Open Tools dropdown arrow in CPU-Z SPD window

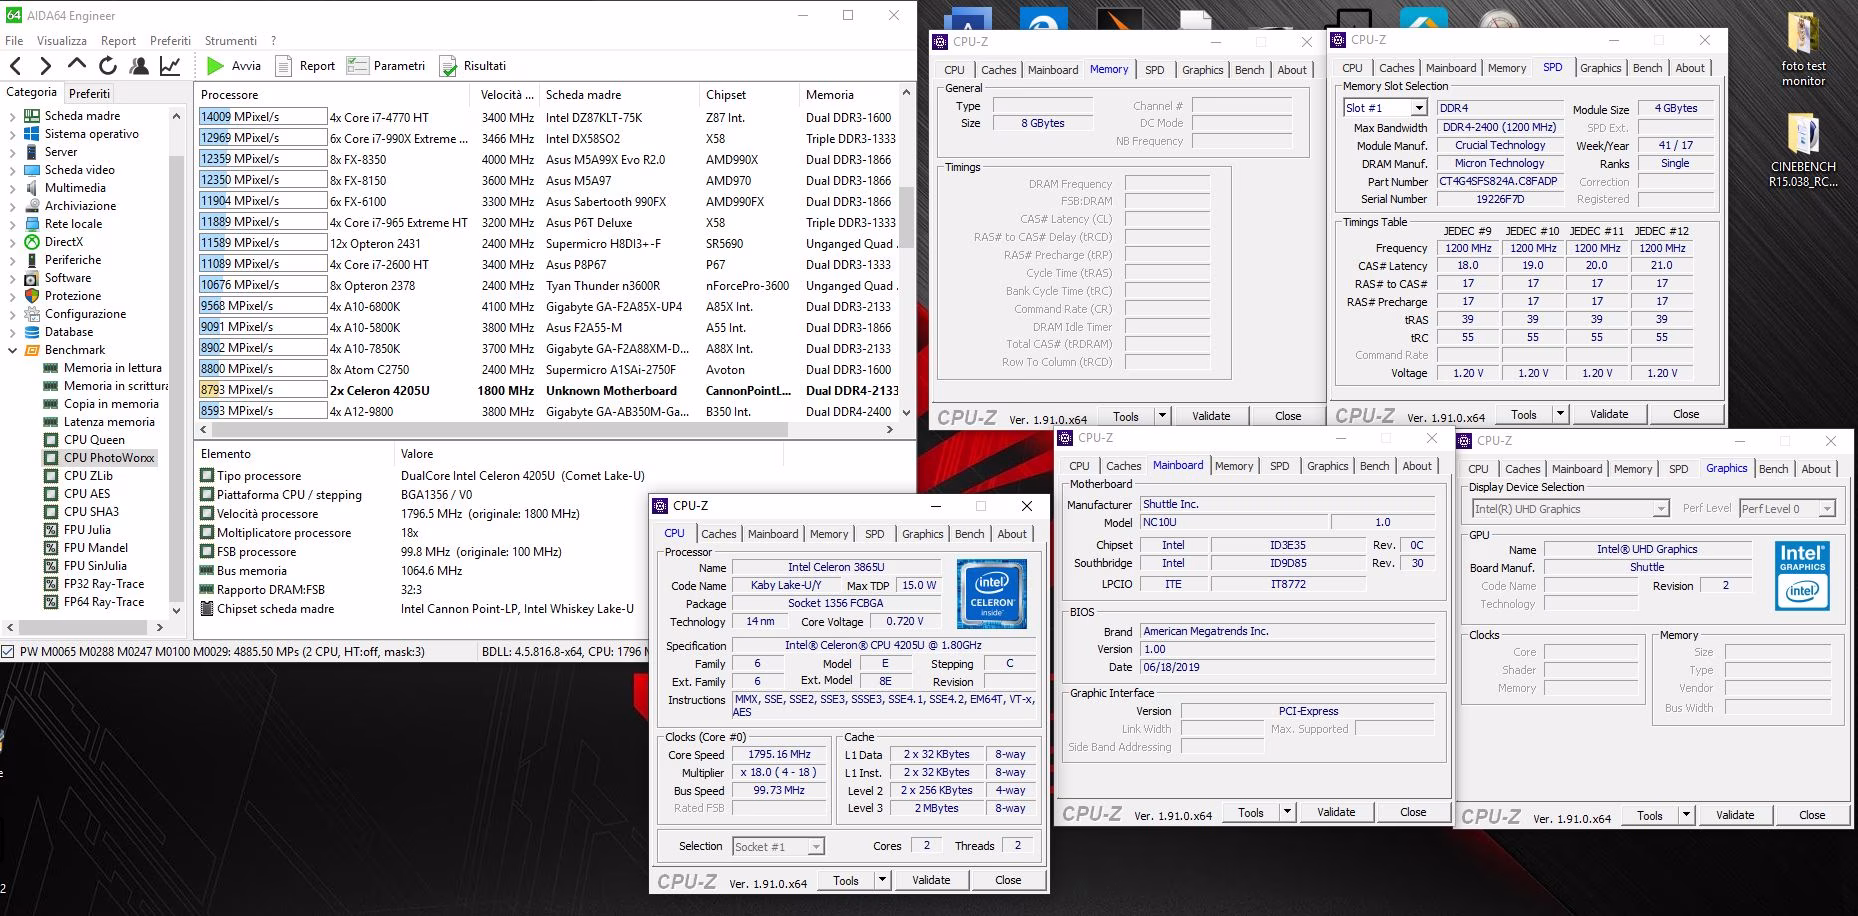1560,414
